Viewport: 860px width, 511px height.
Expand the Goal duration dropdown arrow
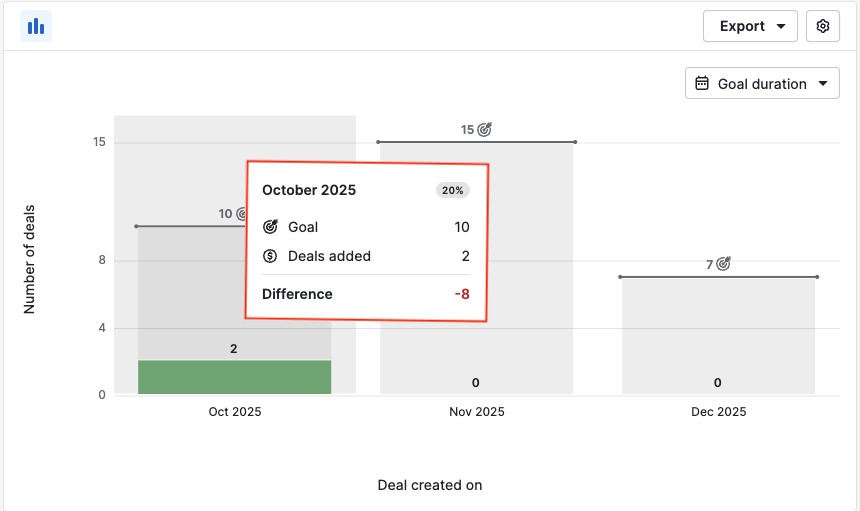click(x=823, y=84)
